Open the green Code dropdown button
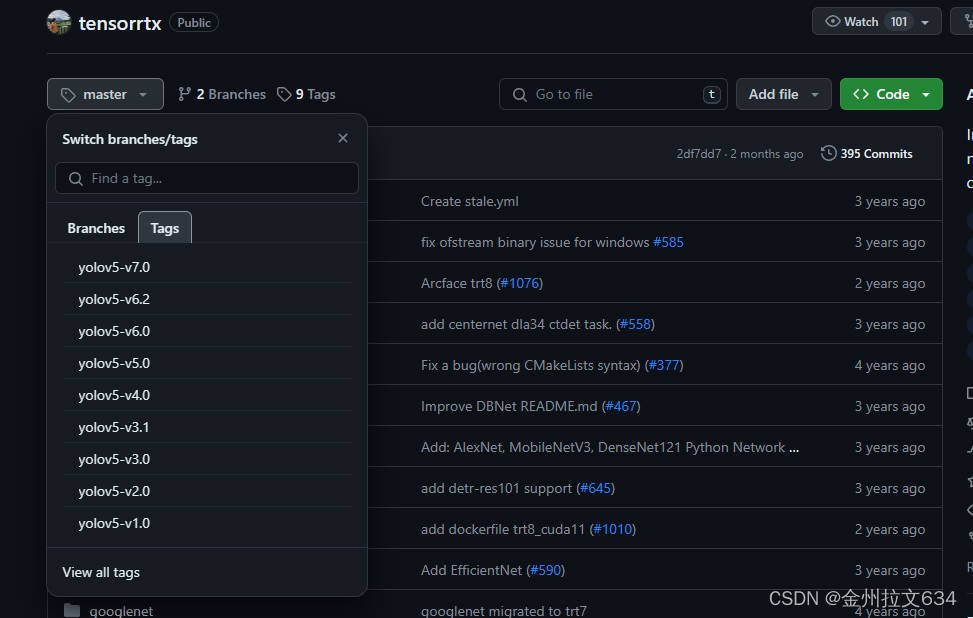 (891, 94)
